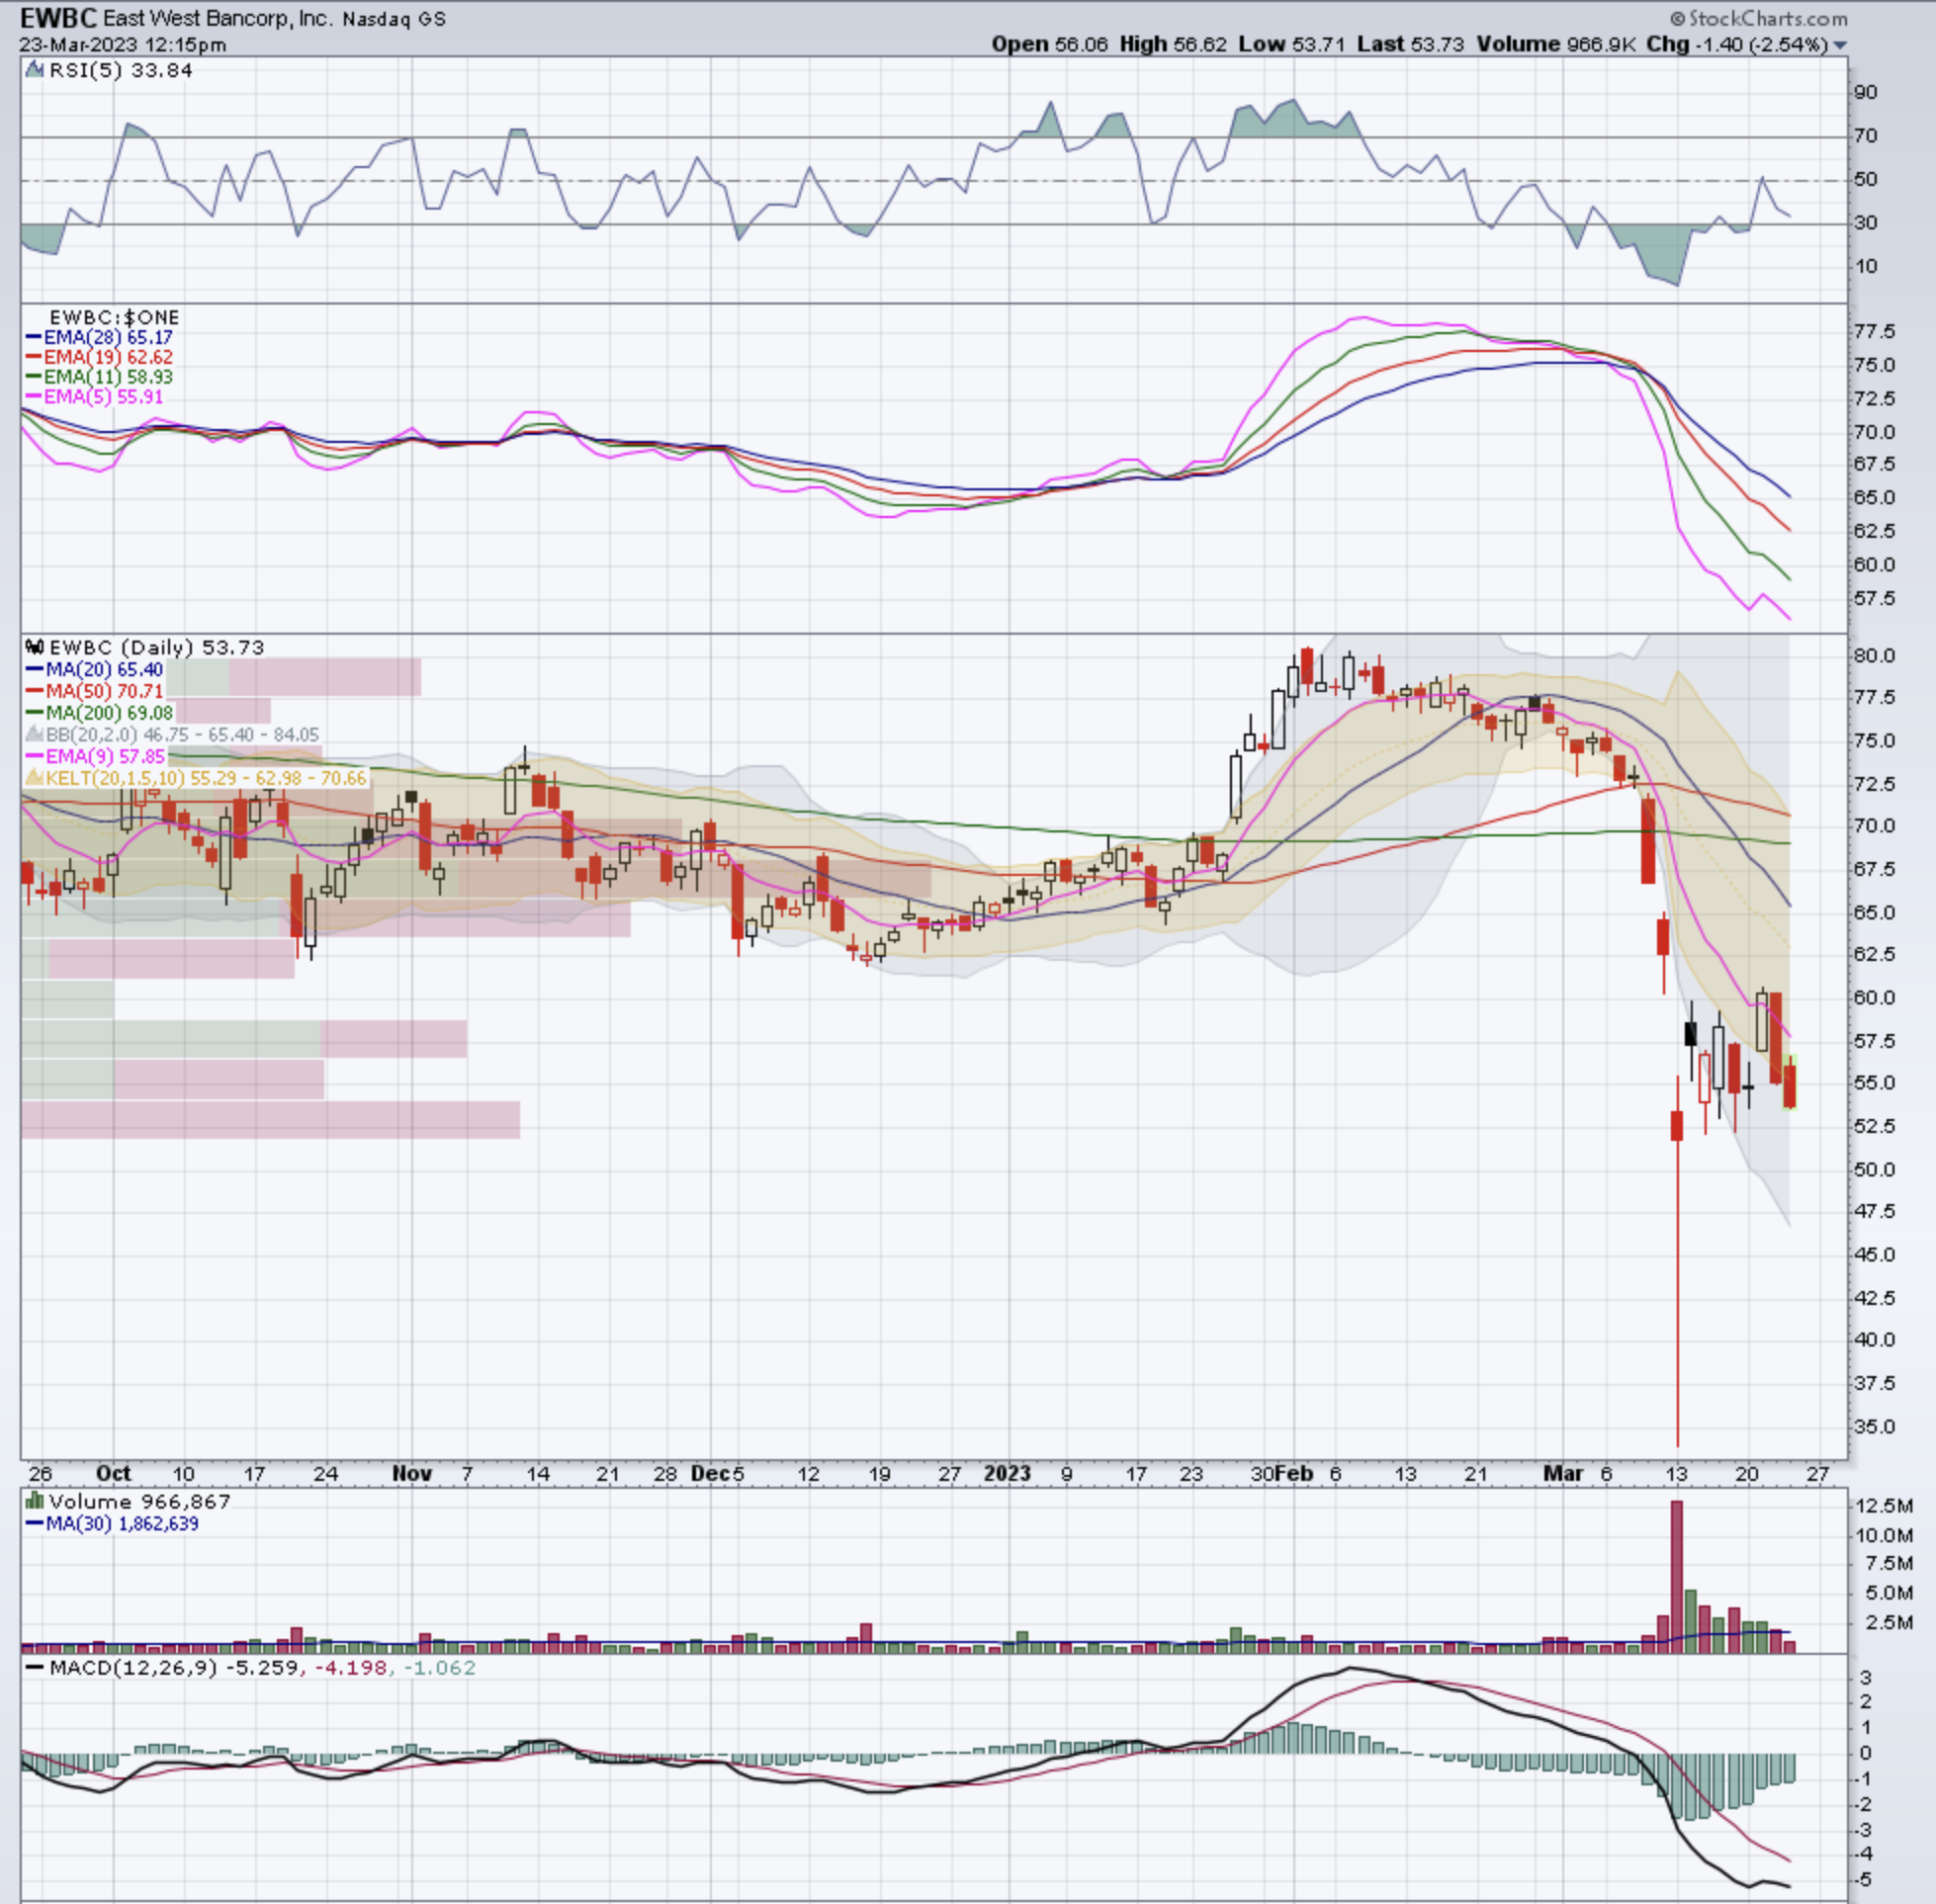Click the MA(20) 65.40 legend entry

click(104, 670)
